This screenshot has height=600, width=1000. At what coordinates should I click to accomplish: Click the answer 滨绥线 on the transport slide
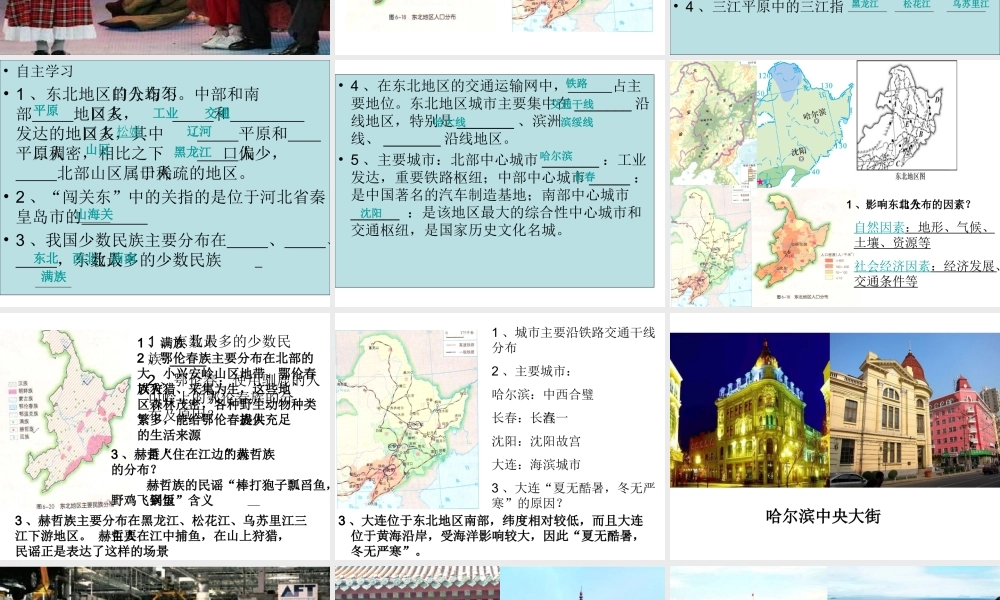pyautogui.click(x=577, y=122)
